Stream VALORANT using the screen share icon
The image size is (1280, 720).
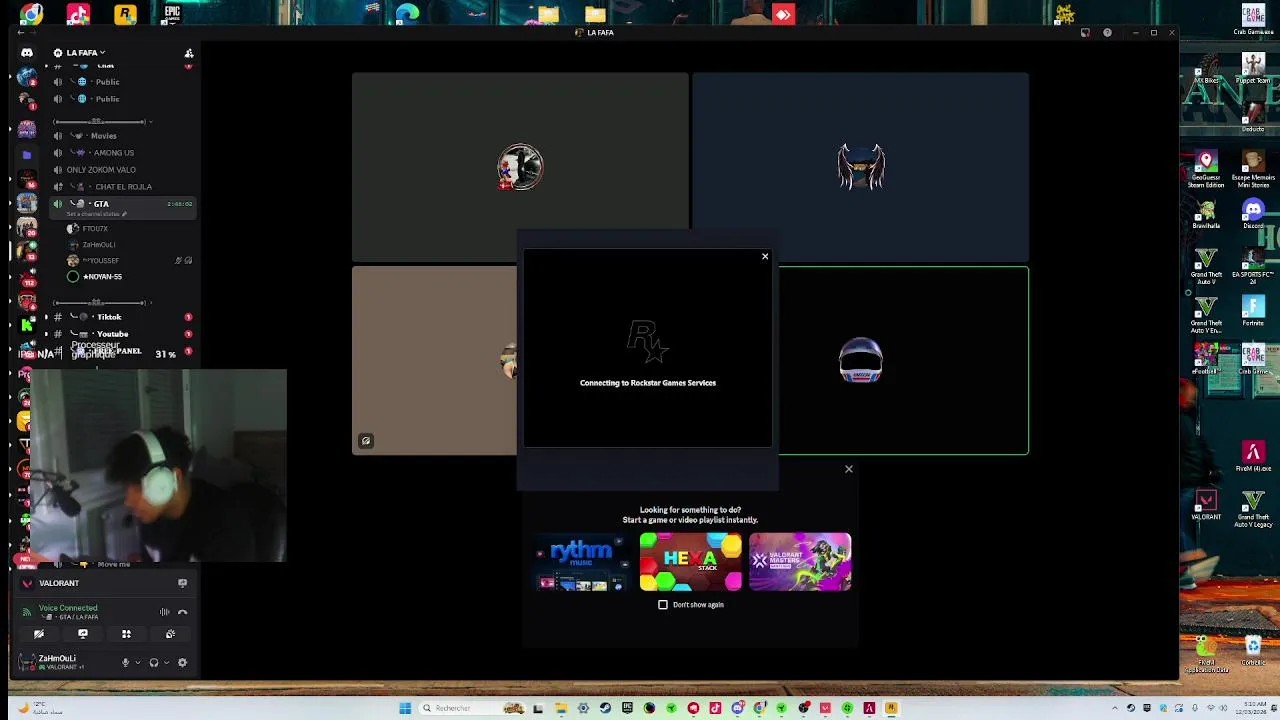[182, 583]
